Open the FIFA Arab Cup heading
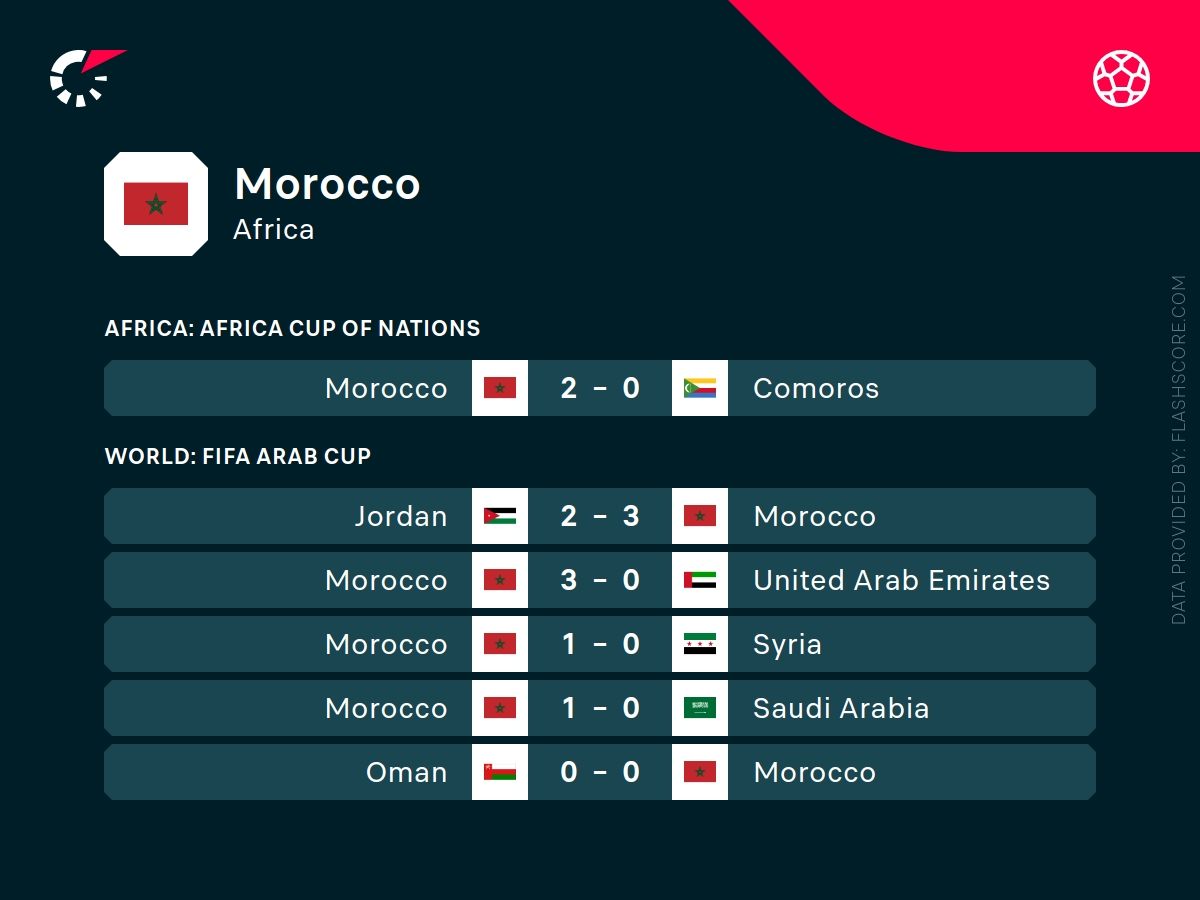Screen dimensions: 1200x900 coord(238,456)
